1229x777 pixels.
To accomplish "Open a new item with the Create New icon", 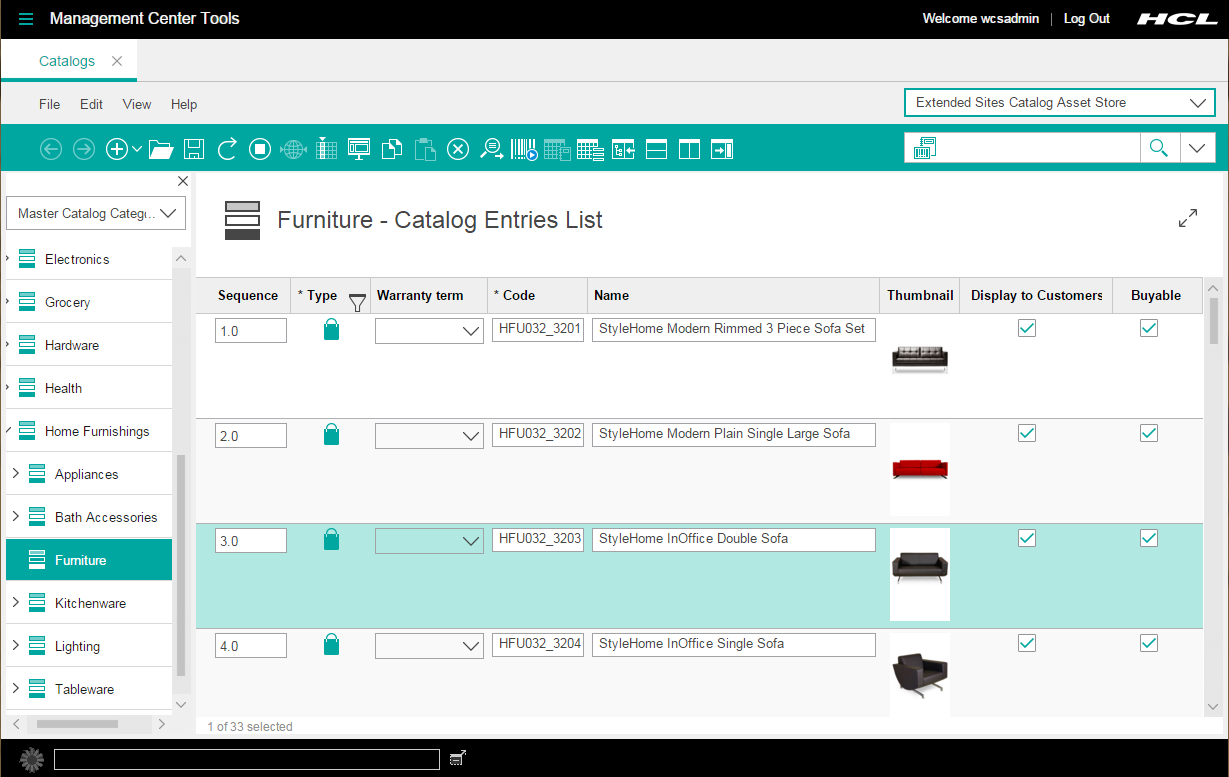I will (x=118, y=148).
